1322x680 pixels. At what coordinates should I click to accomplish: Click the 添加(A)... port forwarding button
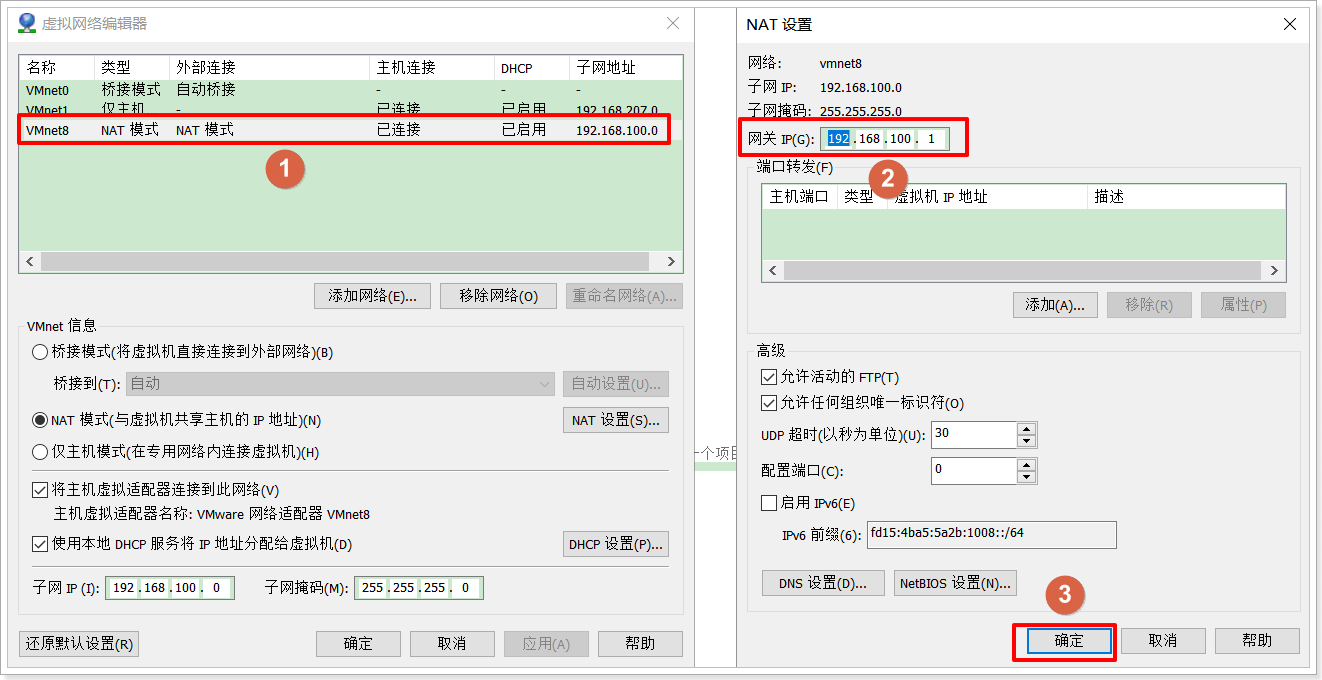click(x=1055, y=305)
